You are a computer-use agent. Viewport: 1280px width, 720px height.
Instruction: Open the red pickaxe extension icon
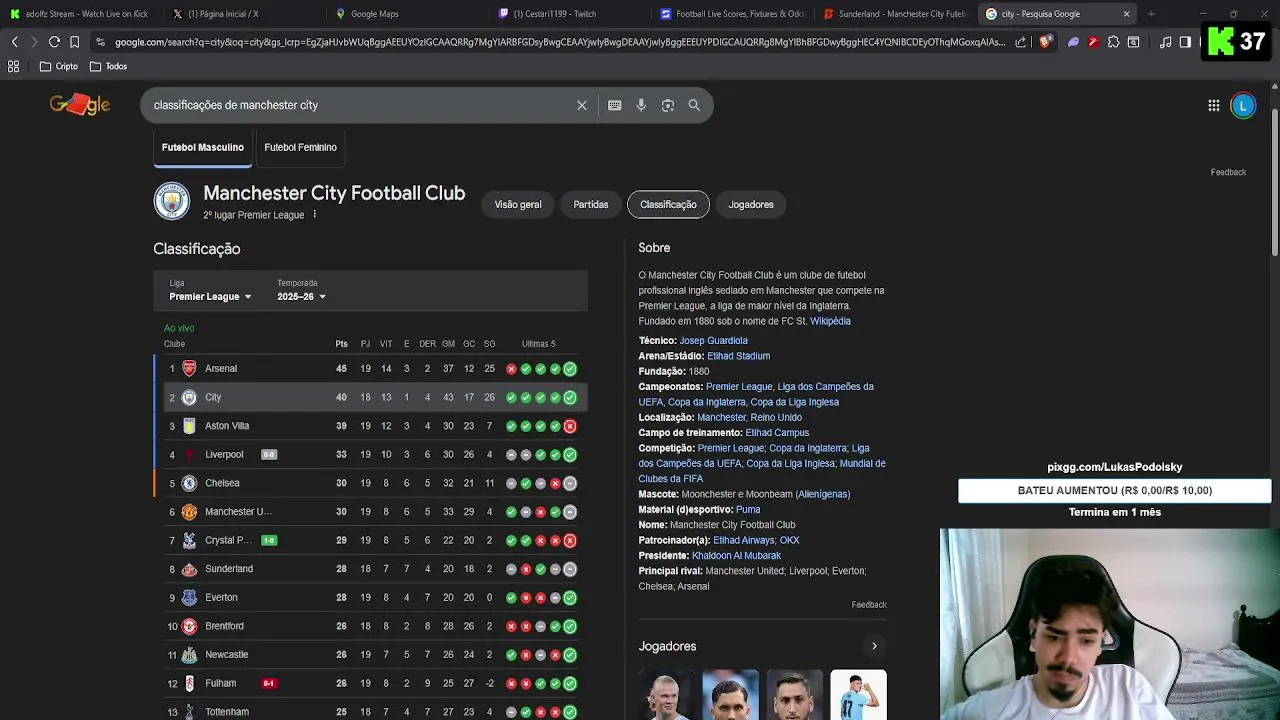[x=1093, y=42]
